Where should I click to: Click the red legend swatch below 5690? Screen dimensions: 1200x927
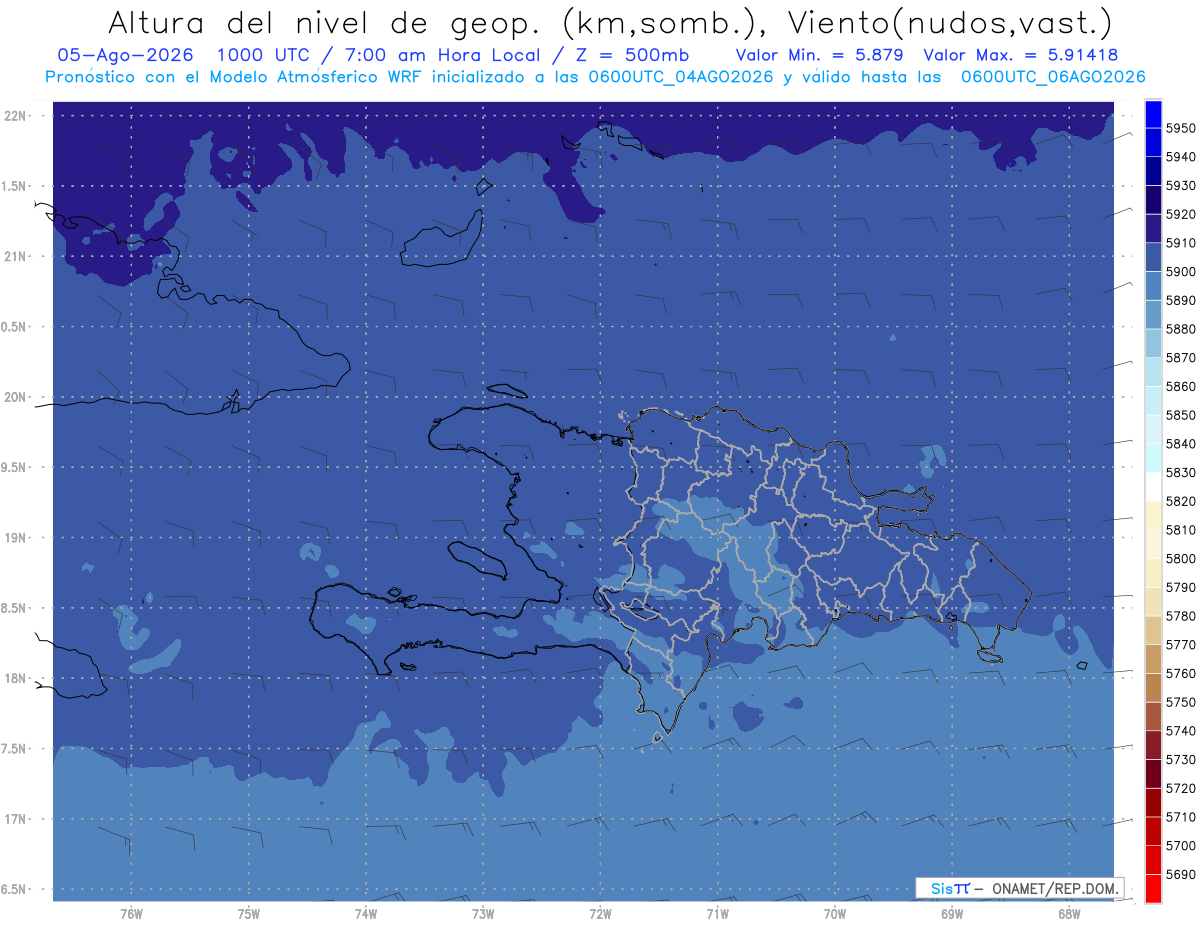point(1152,888)
